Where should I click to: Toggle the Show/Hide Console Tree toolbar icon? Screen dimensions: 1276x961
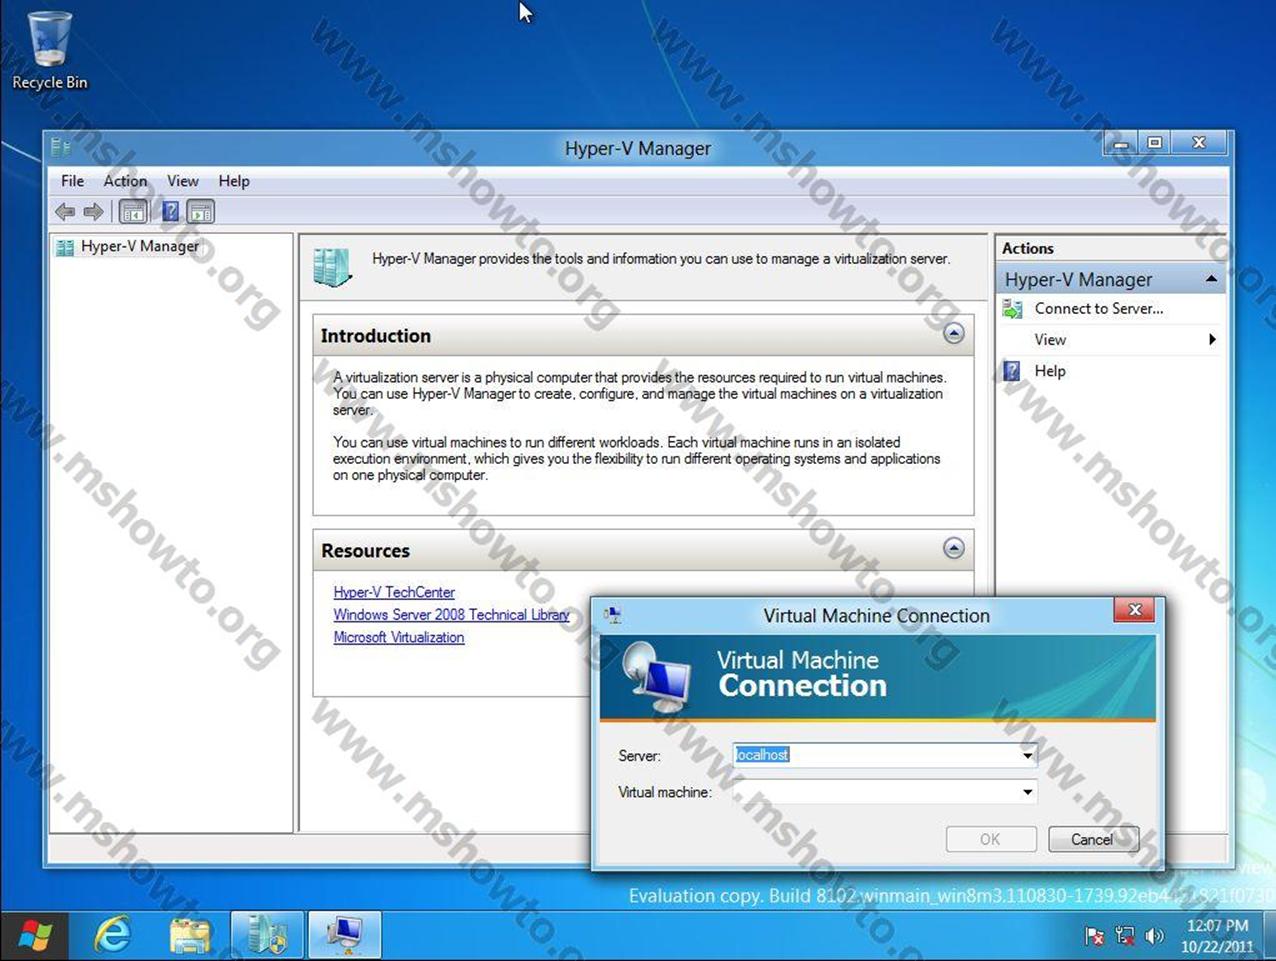pyautogui.click(x=133, y=212)
